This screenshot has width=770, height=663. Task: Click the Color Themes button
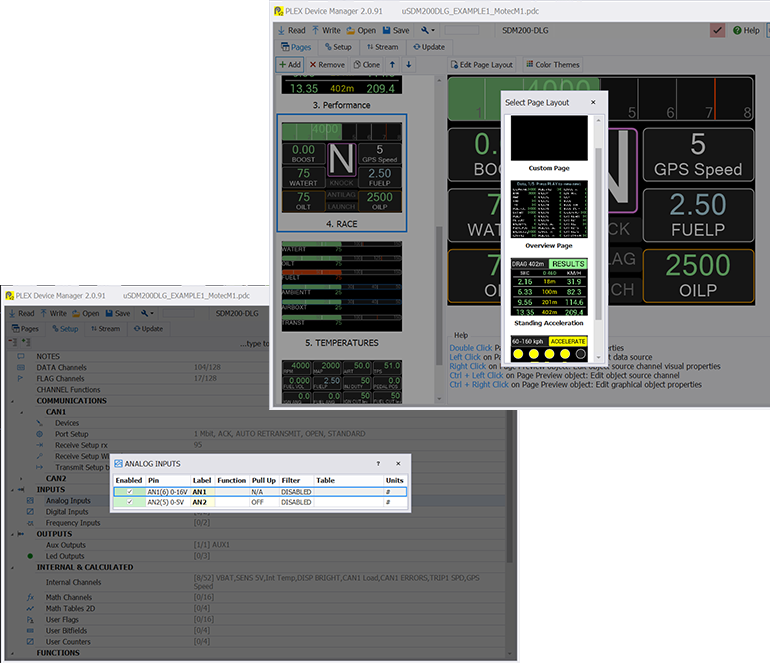[553, 64]
